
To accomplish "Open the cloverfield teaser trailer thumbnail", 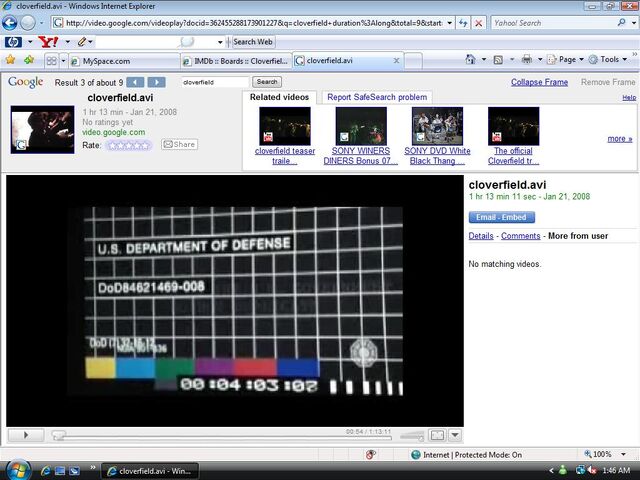I will [x=284, y=126].
